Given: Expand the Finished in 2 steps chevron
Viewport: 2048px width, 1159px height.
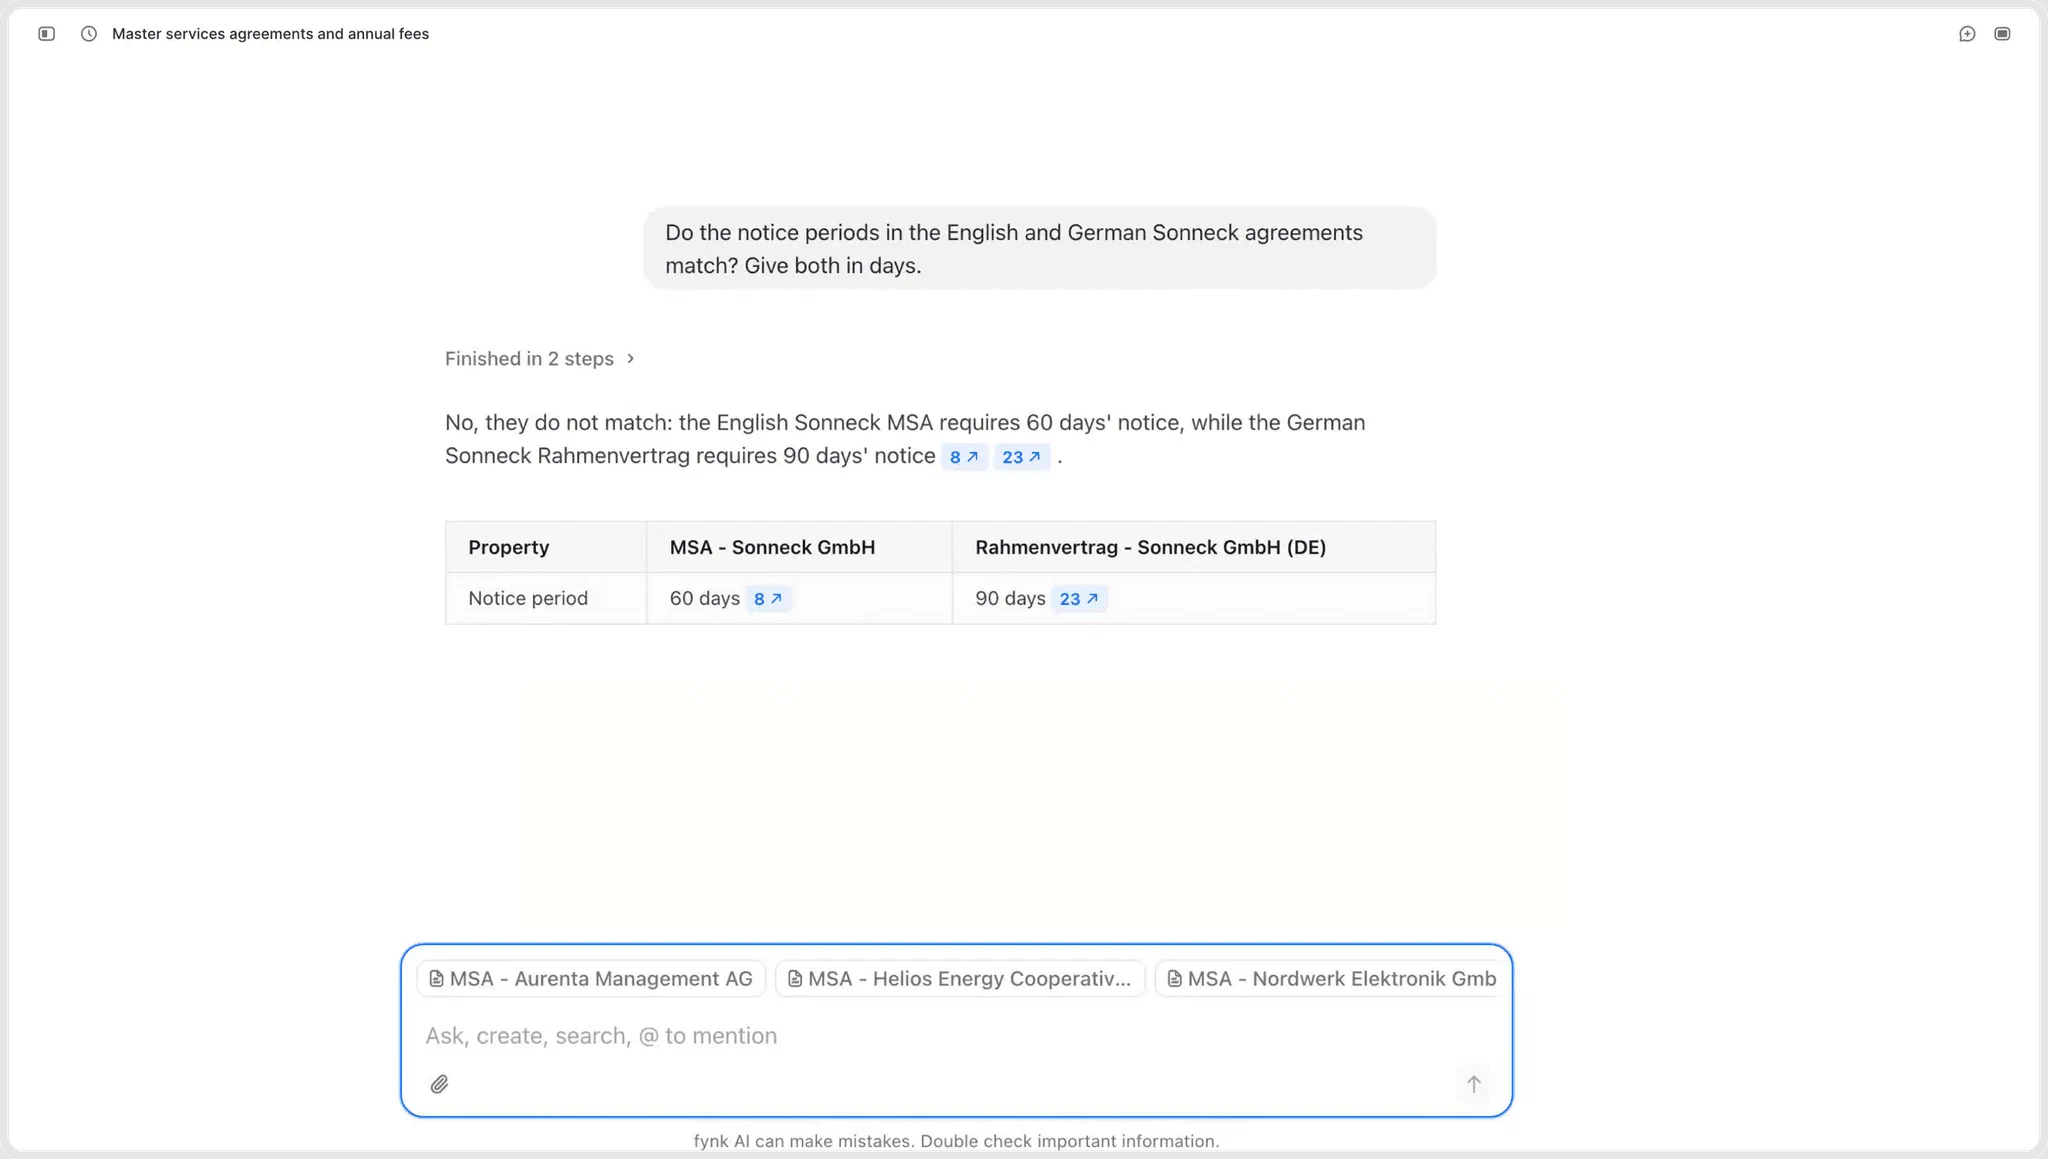Looking at the screenshot, I should click(630, 358).
